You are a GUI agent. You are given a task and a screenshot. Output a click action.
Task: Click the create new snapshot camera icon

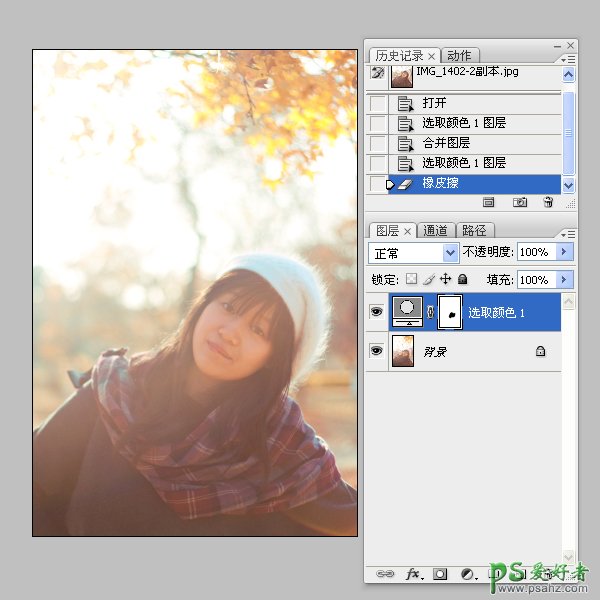[520, 202]
